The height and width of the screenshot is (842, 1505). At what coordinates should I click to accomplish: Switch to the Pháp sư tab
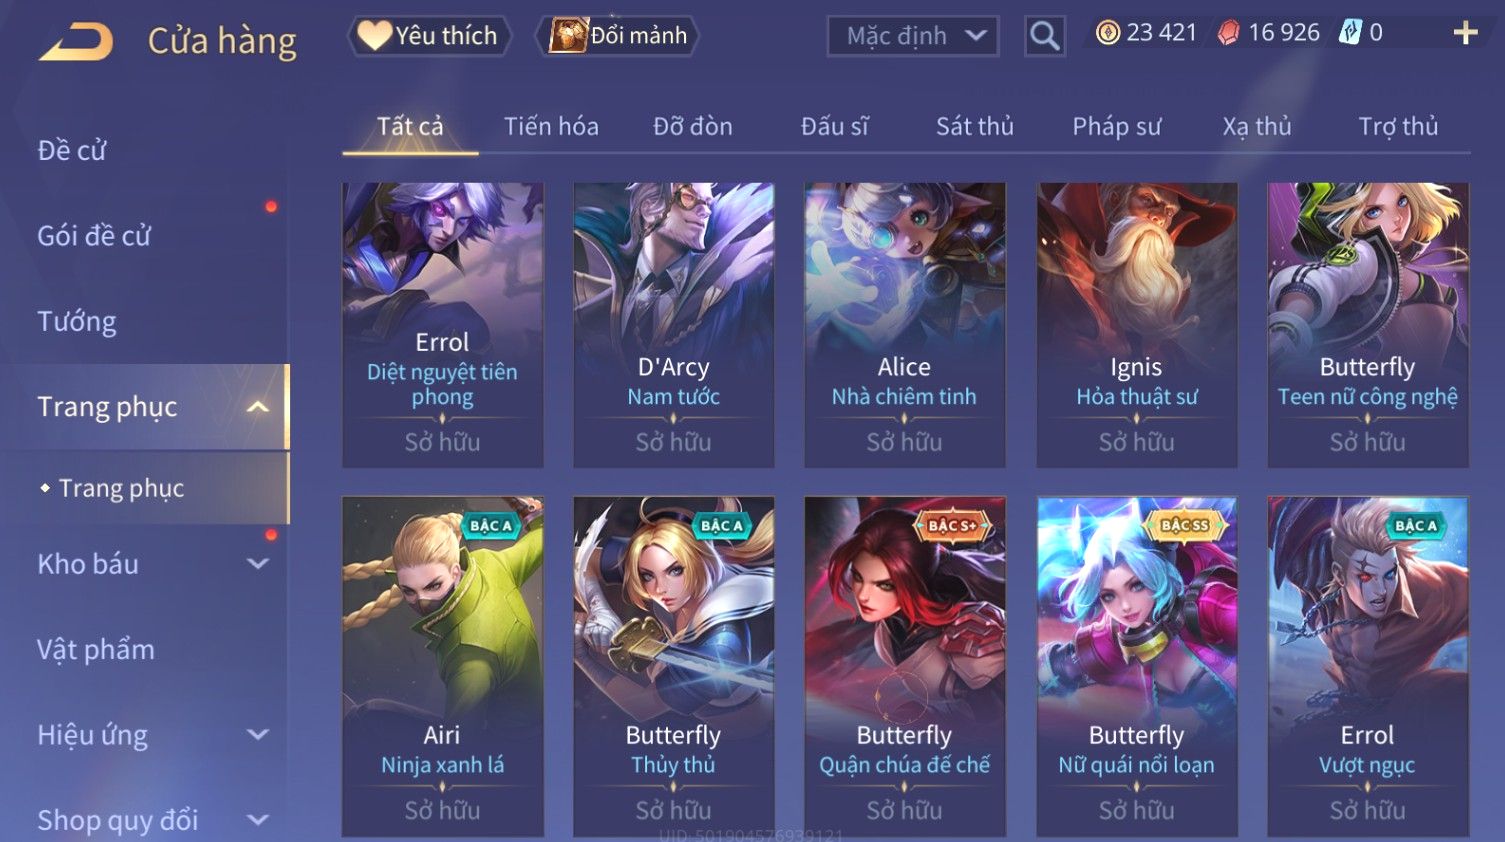pyautogui.click(x=1116, y=126)
